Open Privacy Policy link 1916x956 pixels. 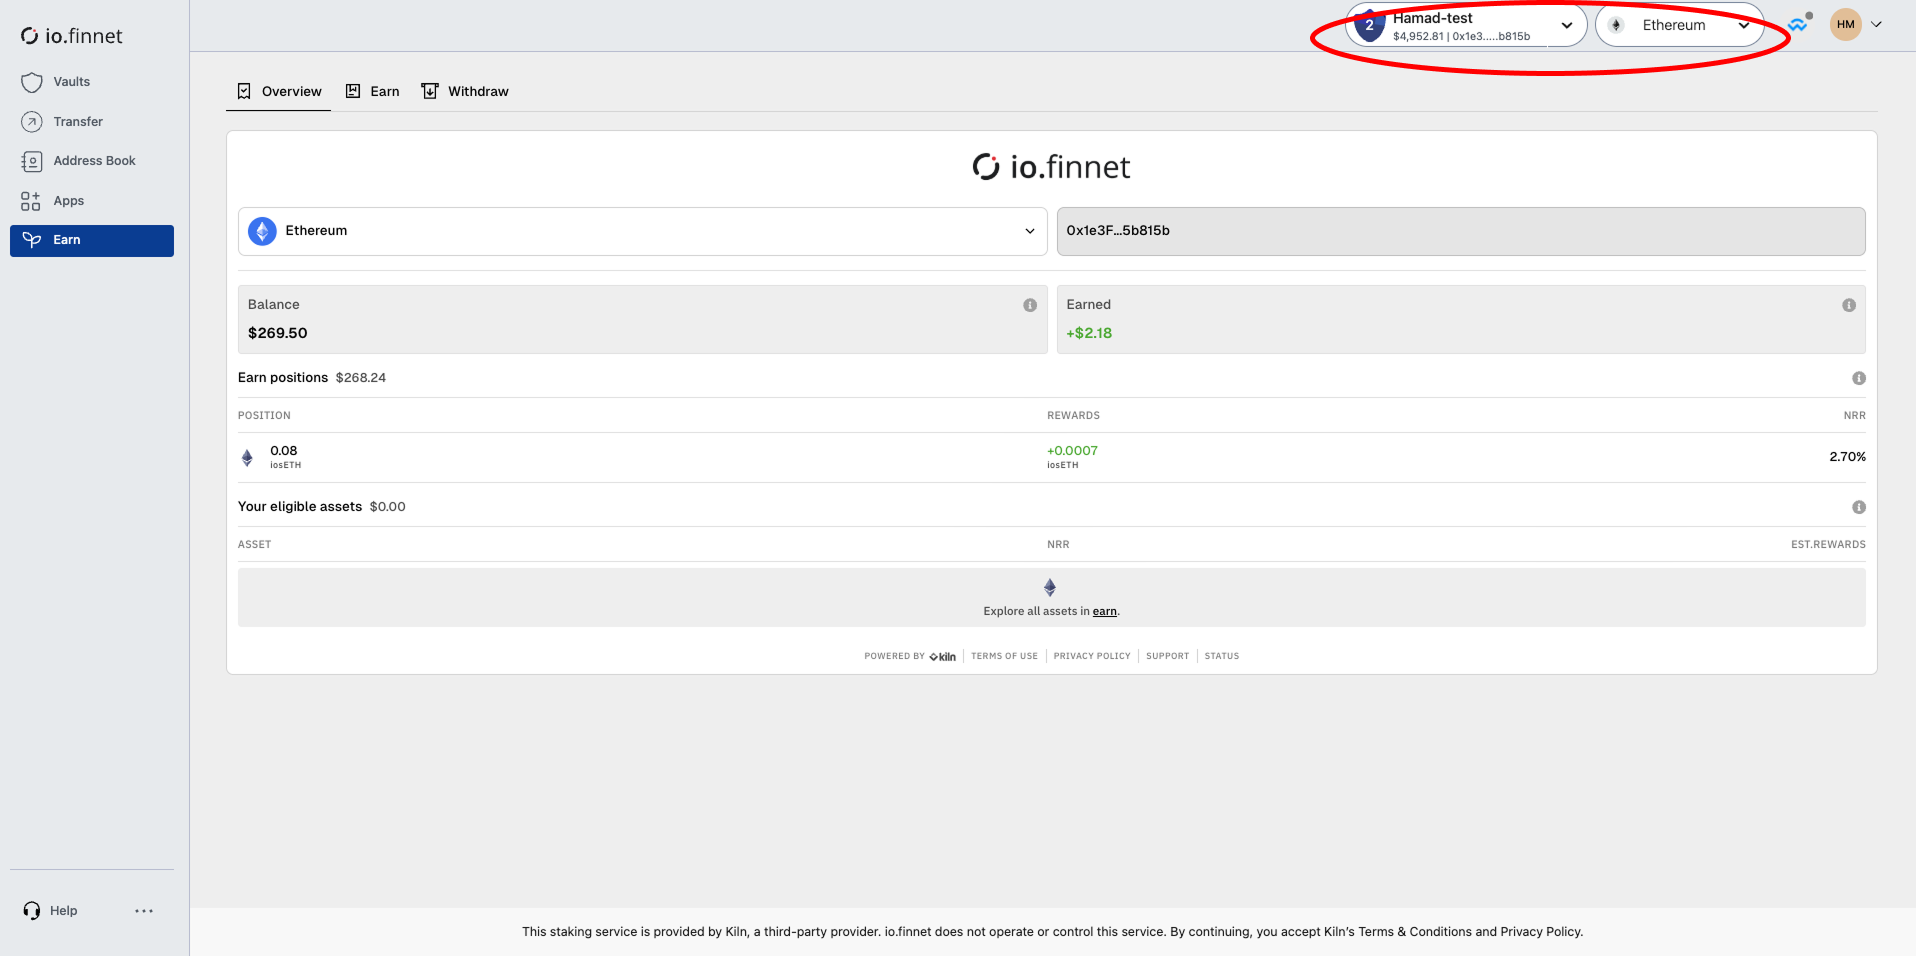(x=1092, y=656)
